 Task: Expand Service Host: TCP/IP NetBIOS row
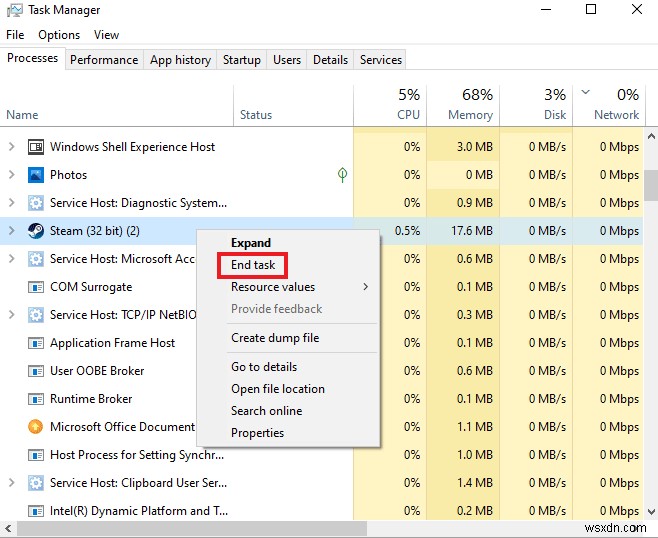click(12, 315)
